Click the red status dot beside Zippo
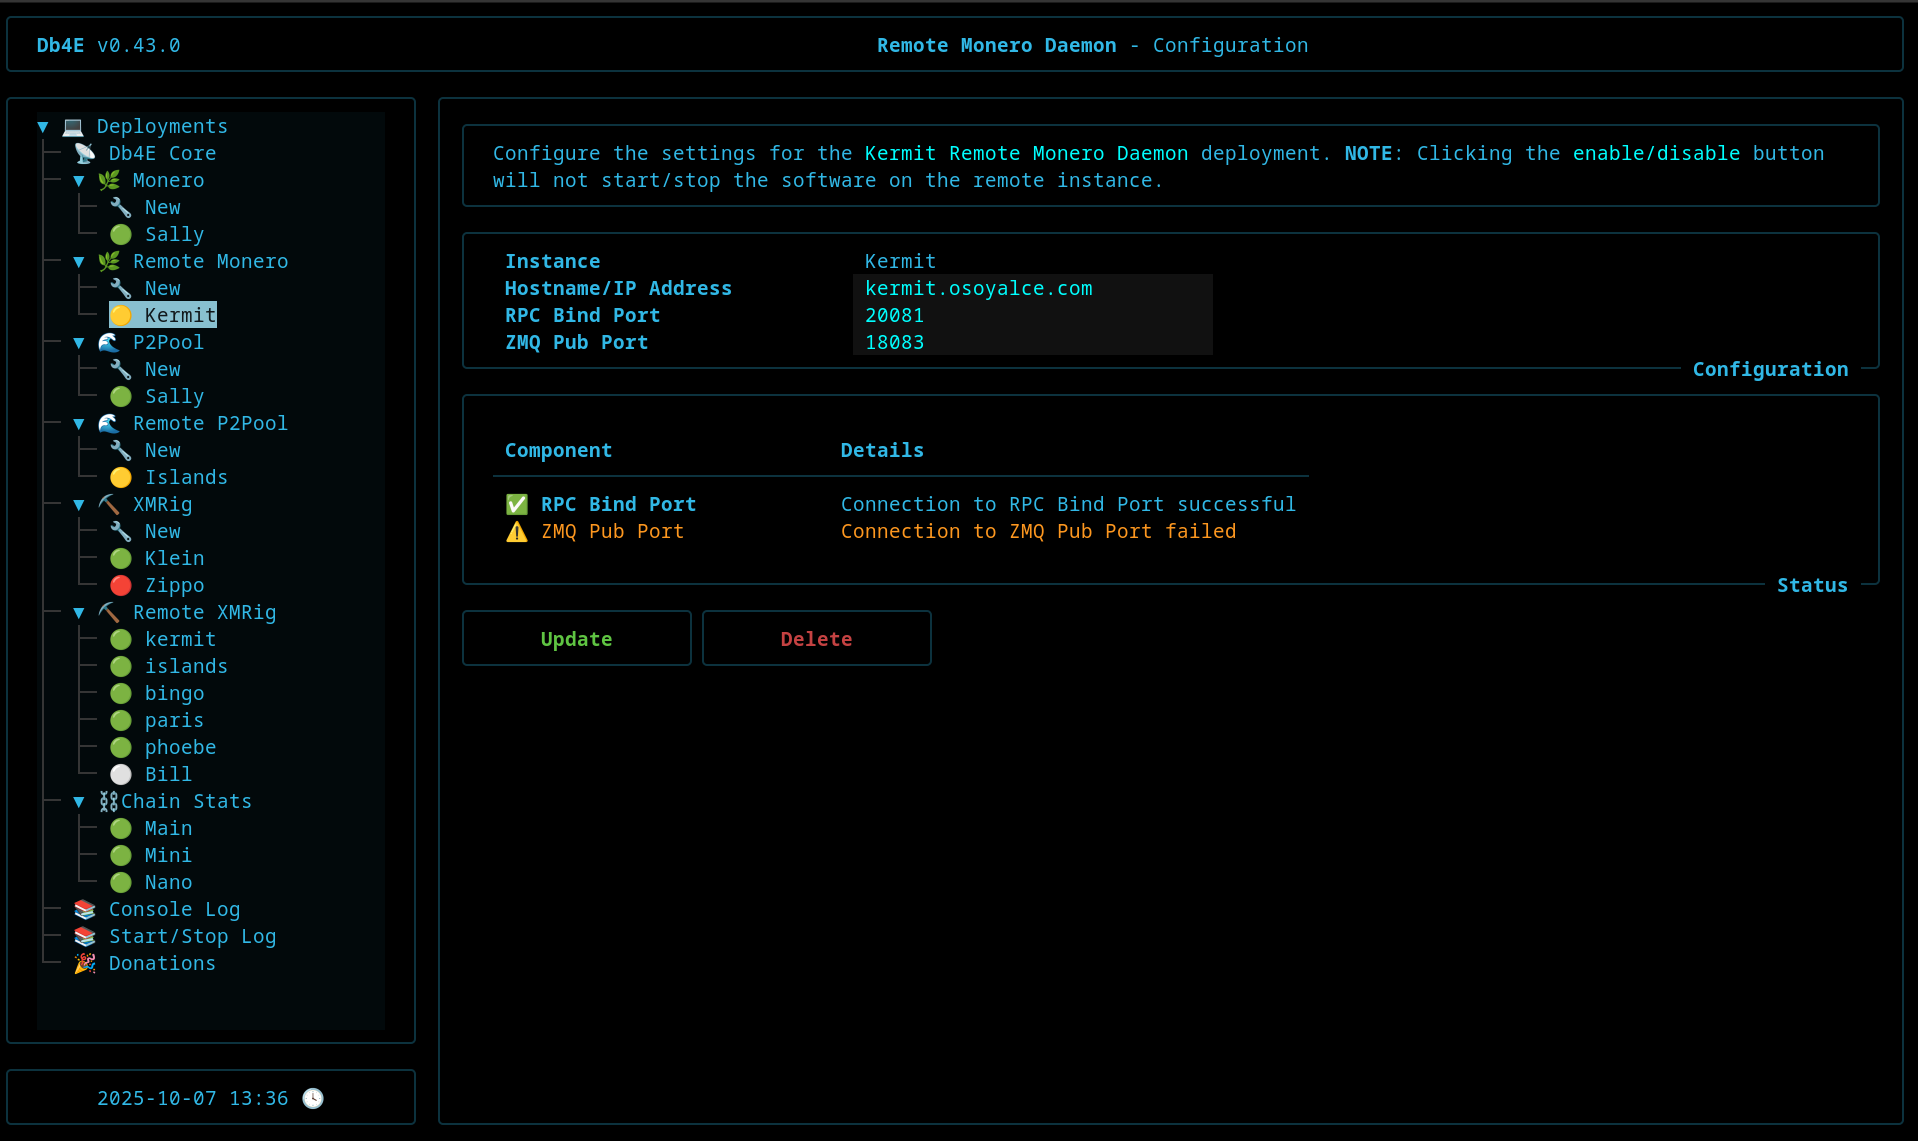Screen dimensions: 1918x1141 [x=121, y=585]
